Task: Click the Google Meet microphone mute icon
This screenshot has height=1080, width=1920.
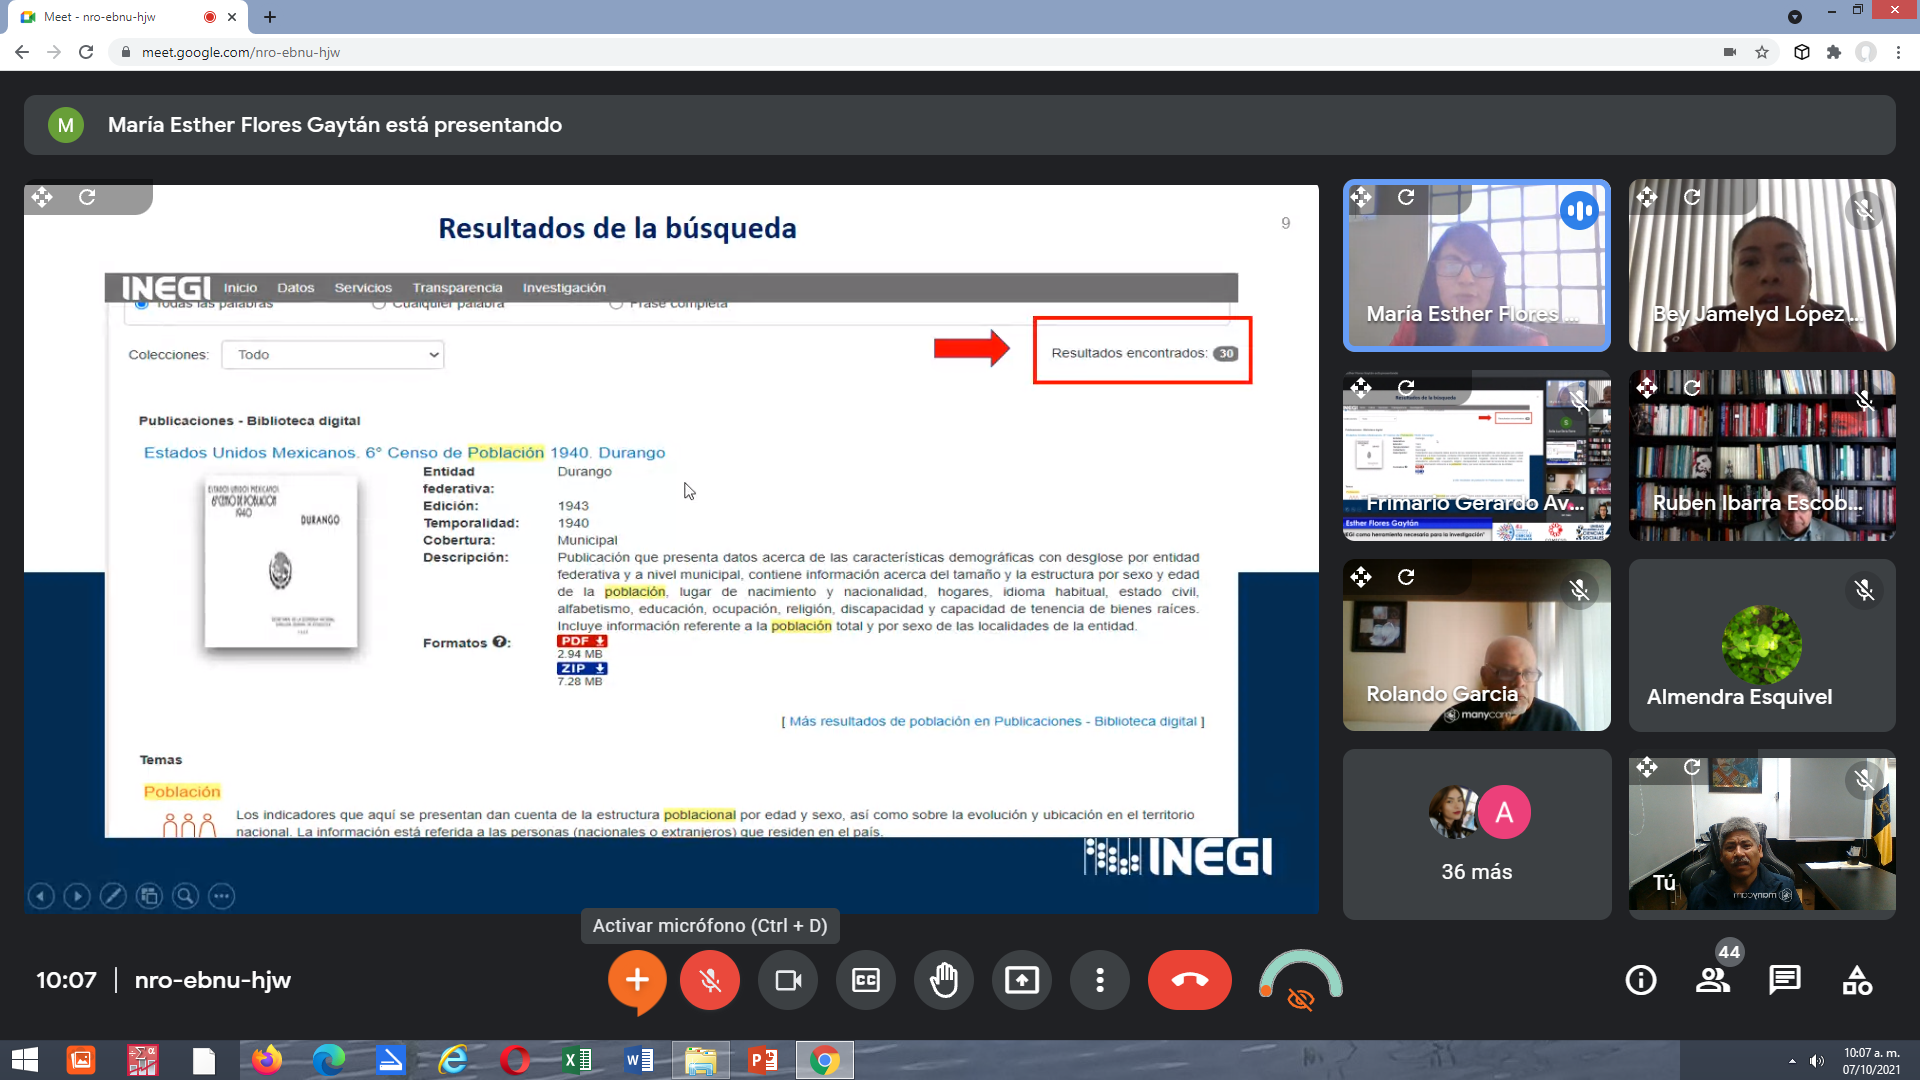Action: (711, 980)
